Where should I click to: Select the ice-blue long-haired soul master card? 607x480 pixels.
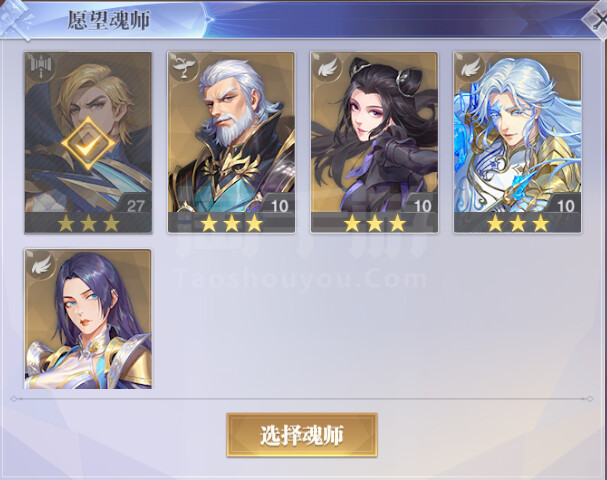click(x=518, y=142)
